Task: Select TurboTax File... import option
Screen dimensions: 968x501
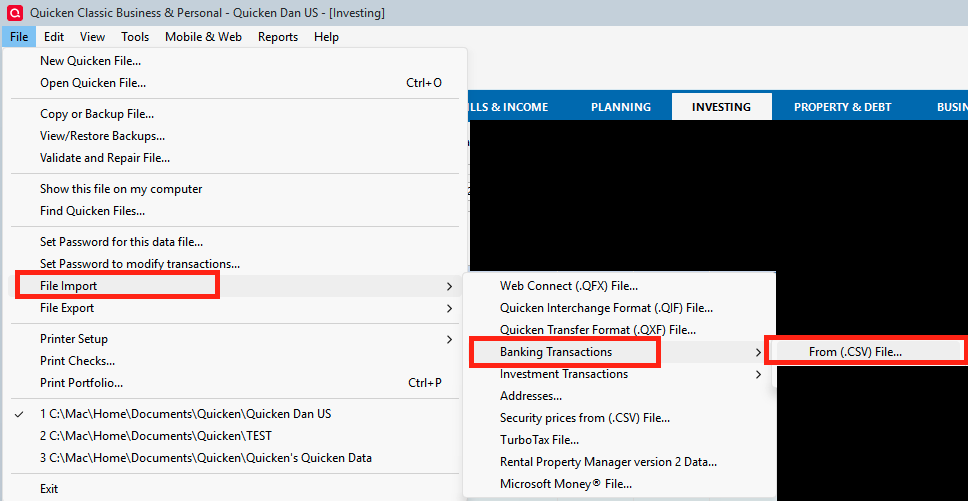Action: click(619, 440)
